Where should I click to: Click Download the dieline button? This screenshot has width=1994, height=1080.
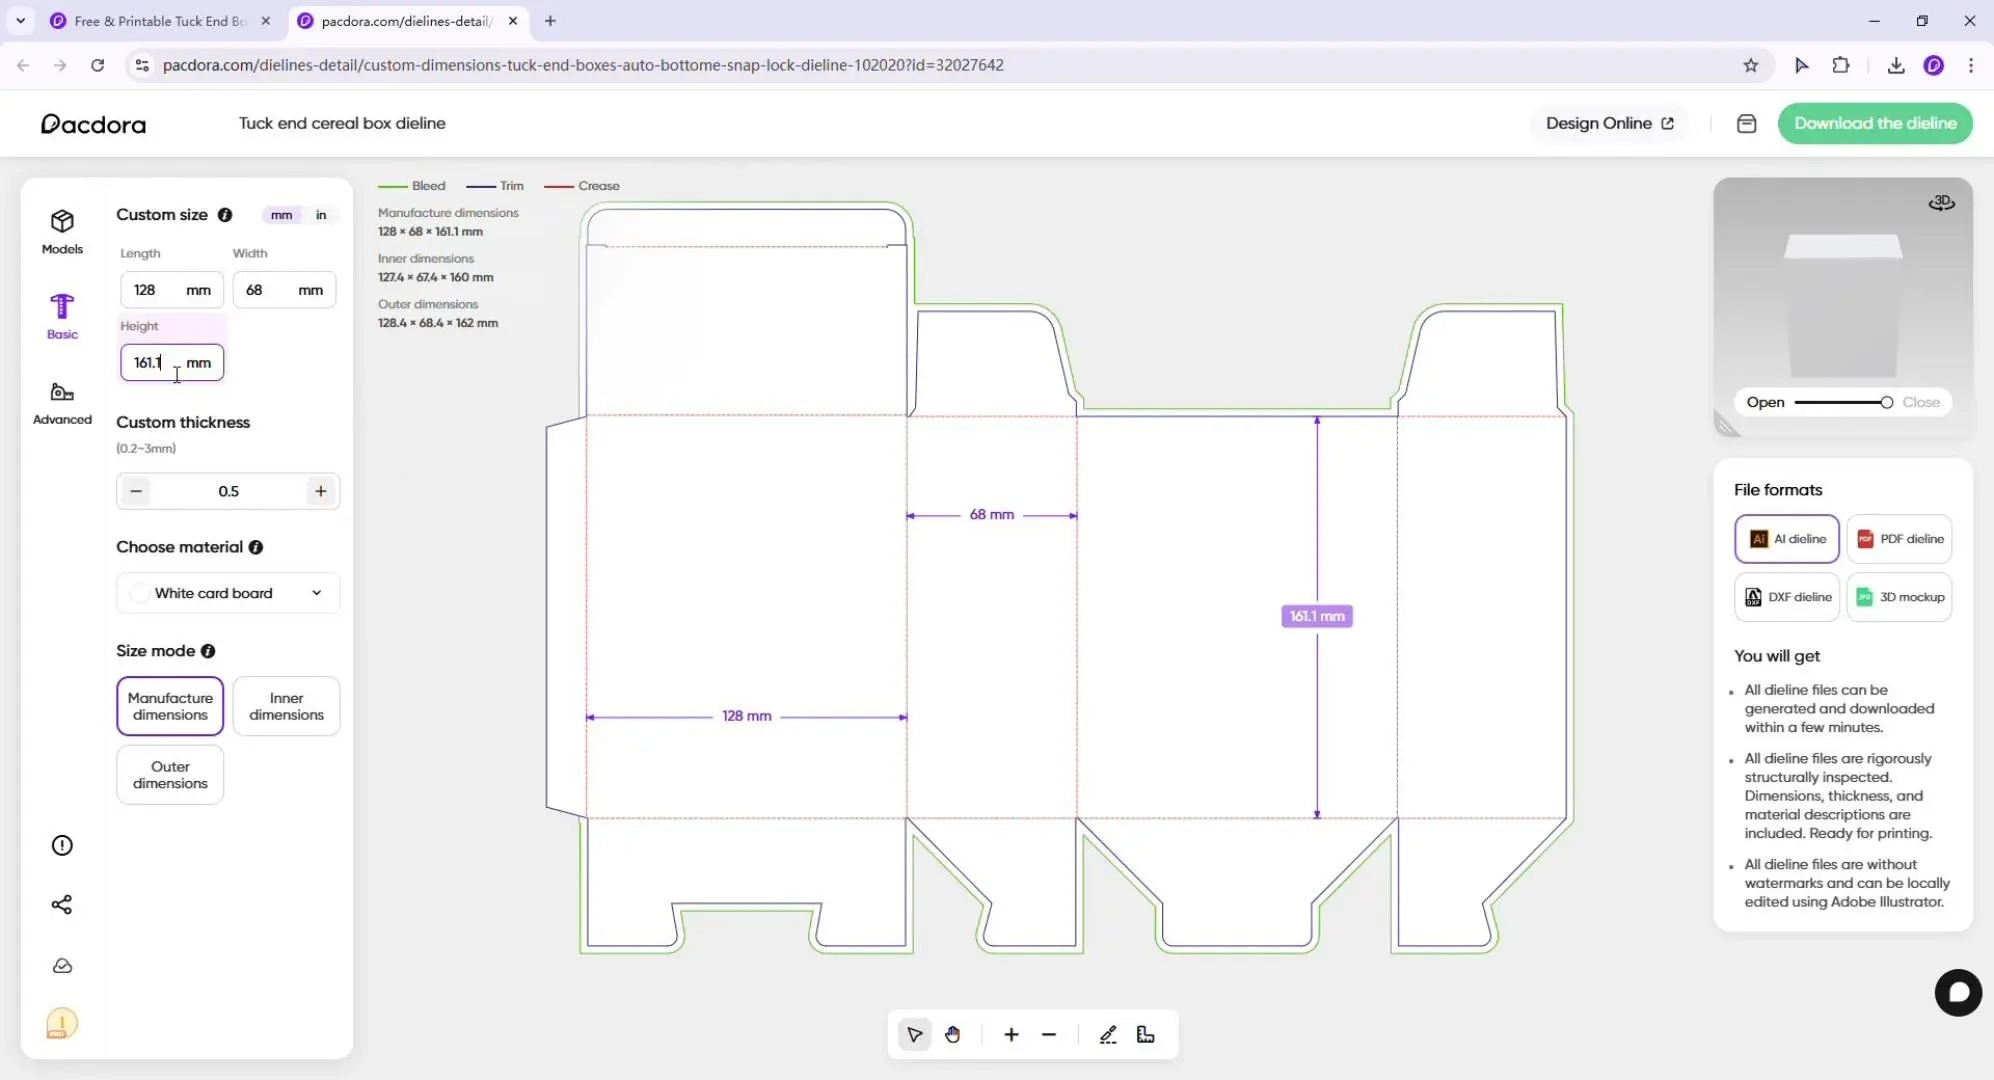1874,123
